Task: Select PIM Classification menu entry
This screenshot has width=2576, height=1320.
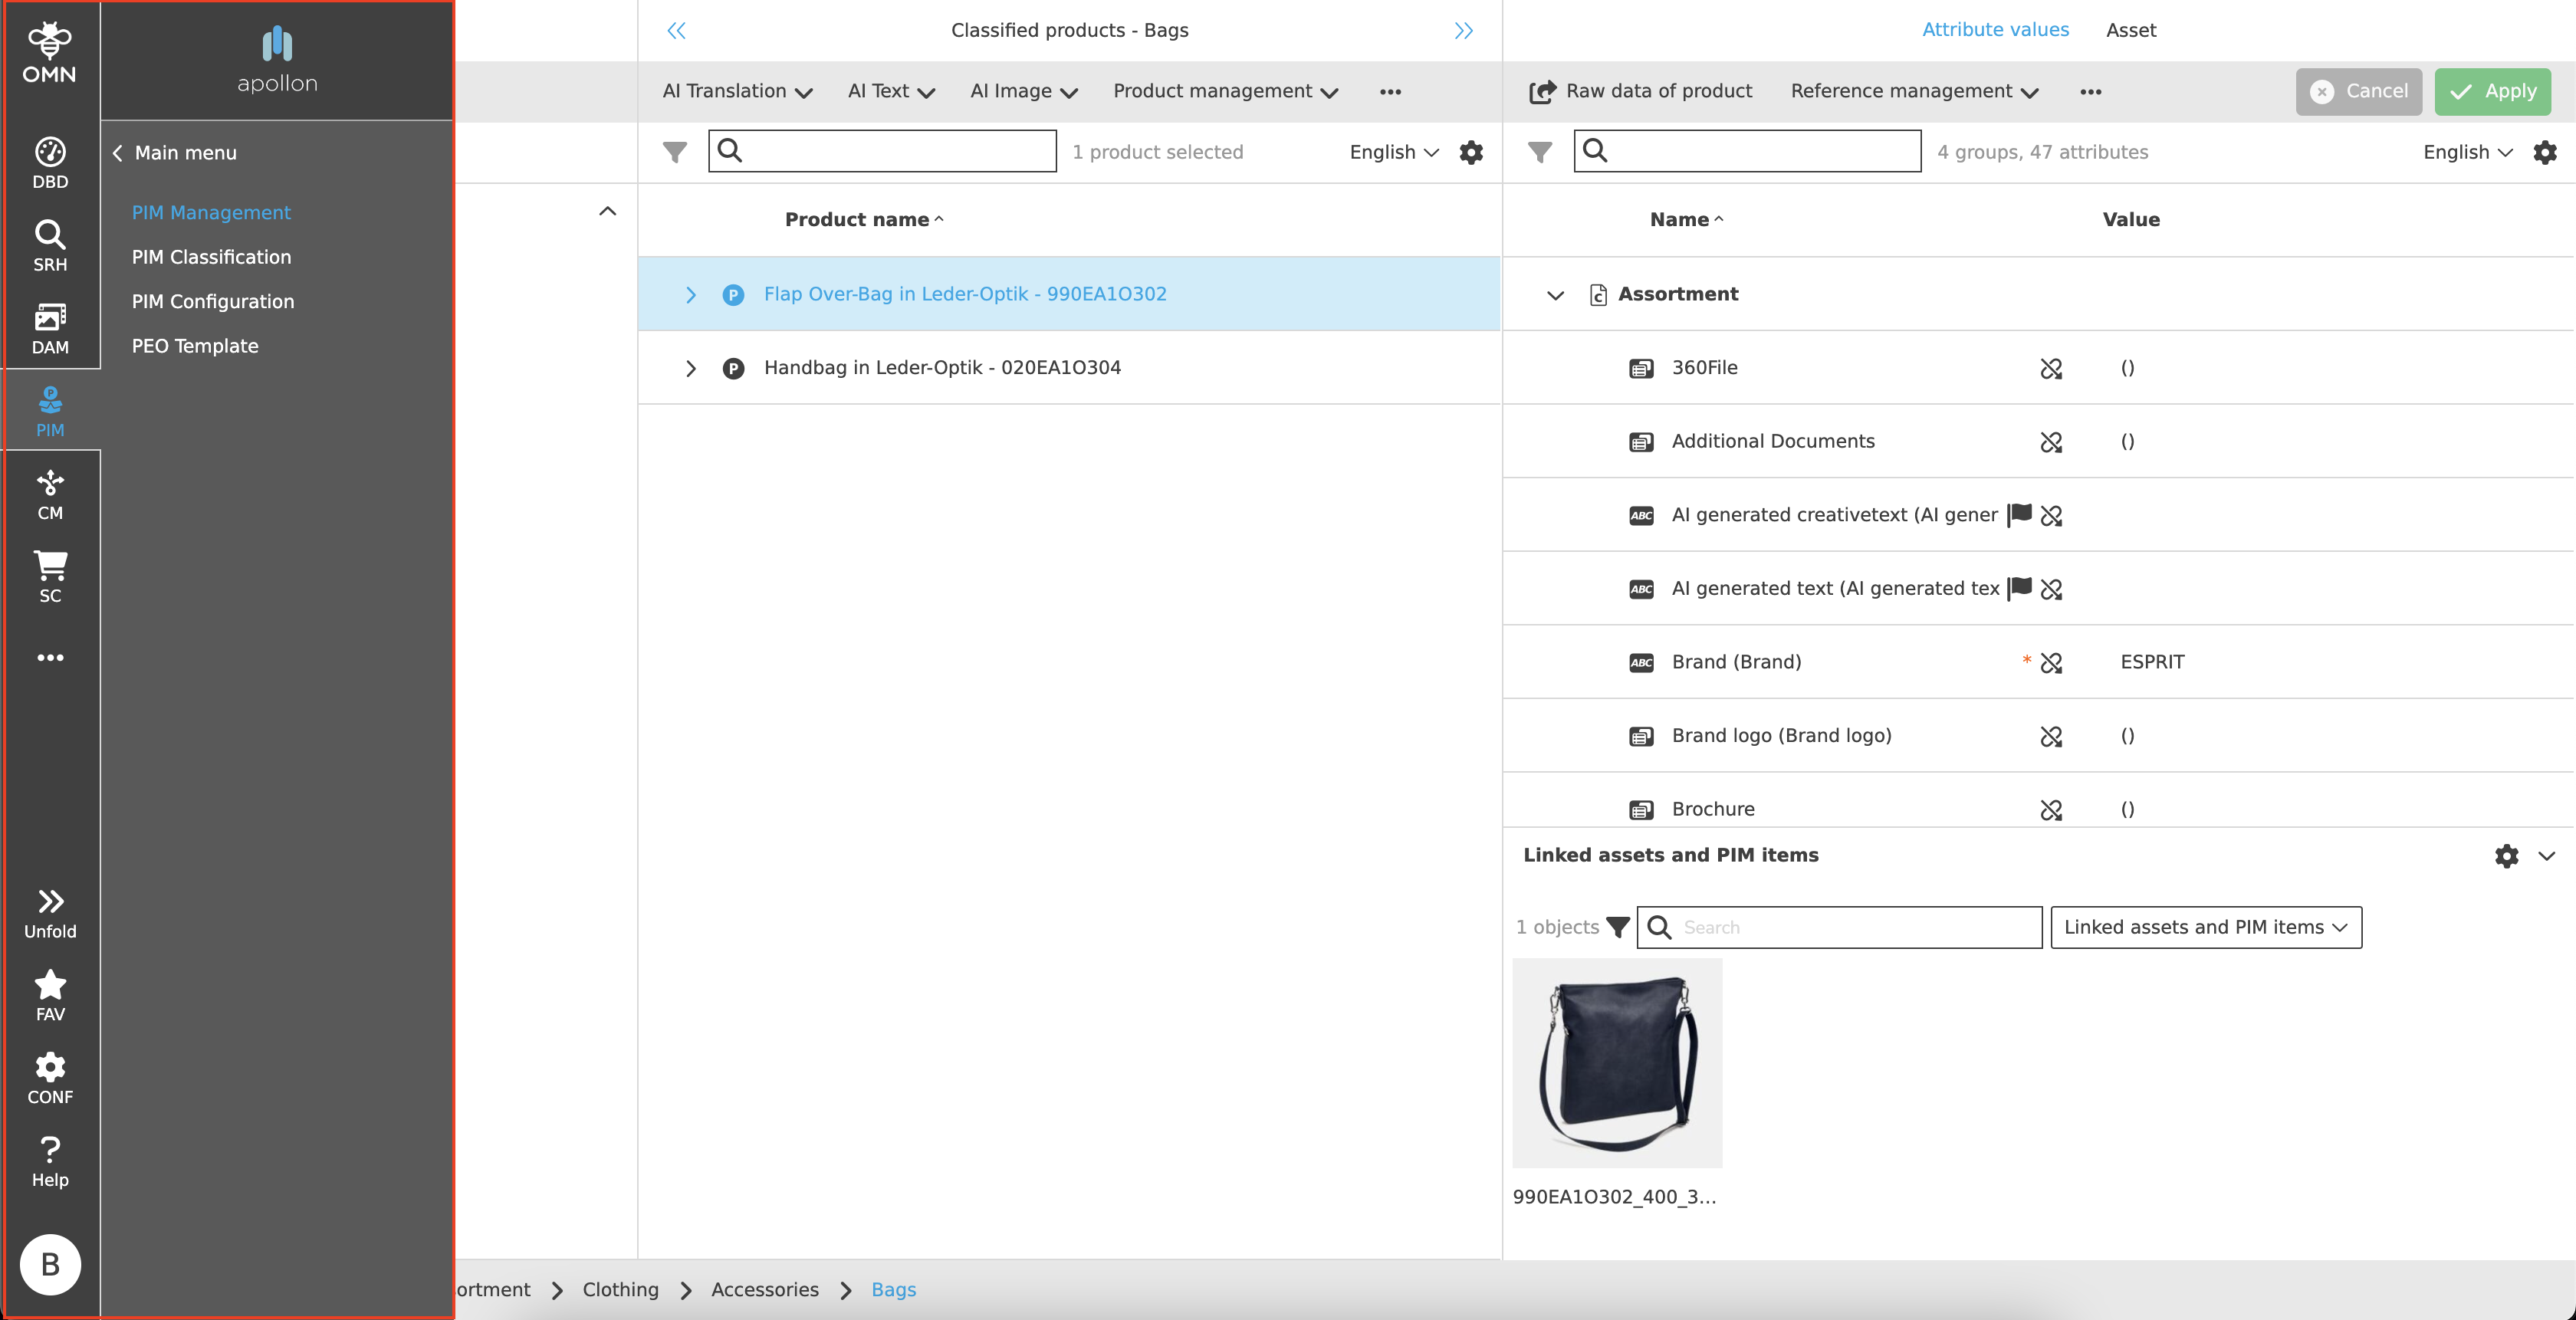Action: (x=211, y=257)
